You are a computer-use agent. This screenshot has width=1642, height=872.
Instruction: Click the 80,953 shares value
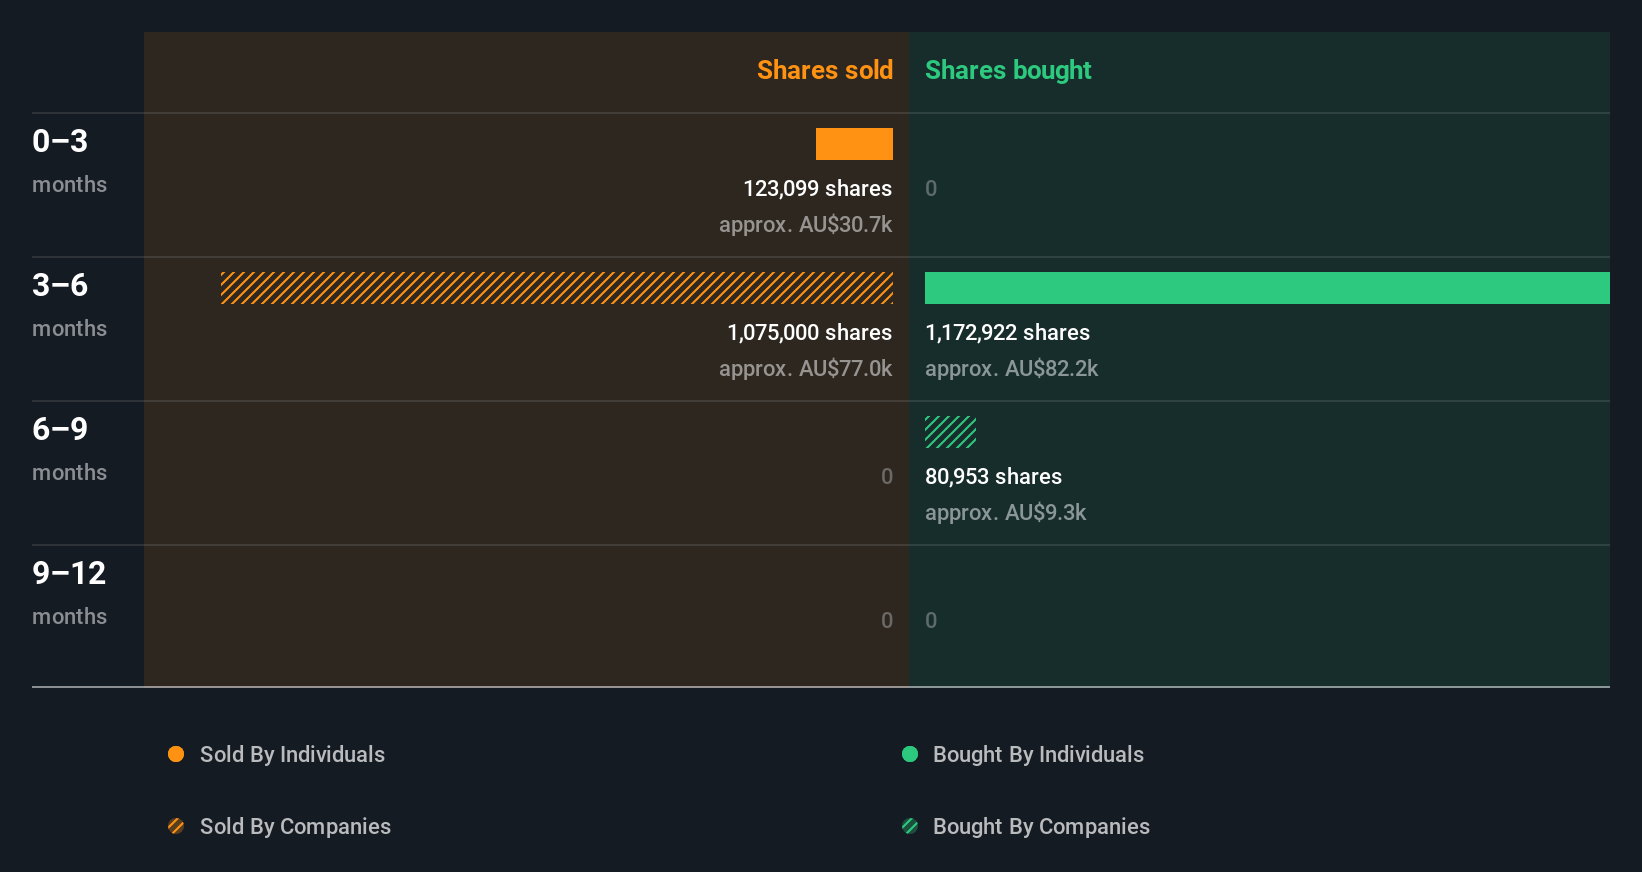pyautogui.click(x=993, y=476)
